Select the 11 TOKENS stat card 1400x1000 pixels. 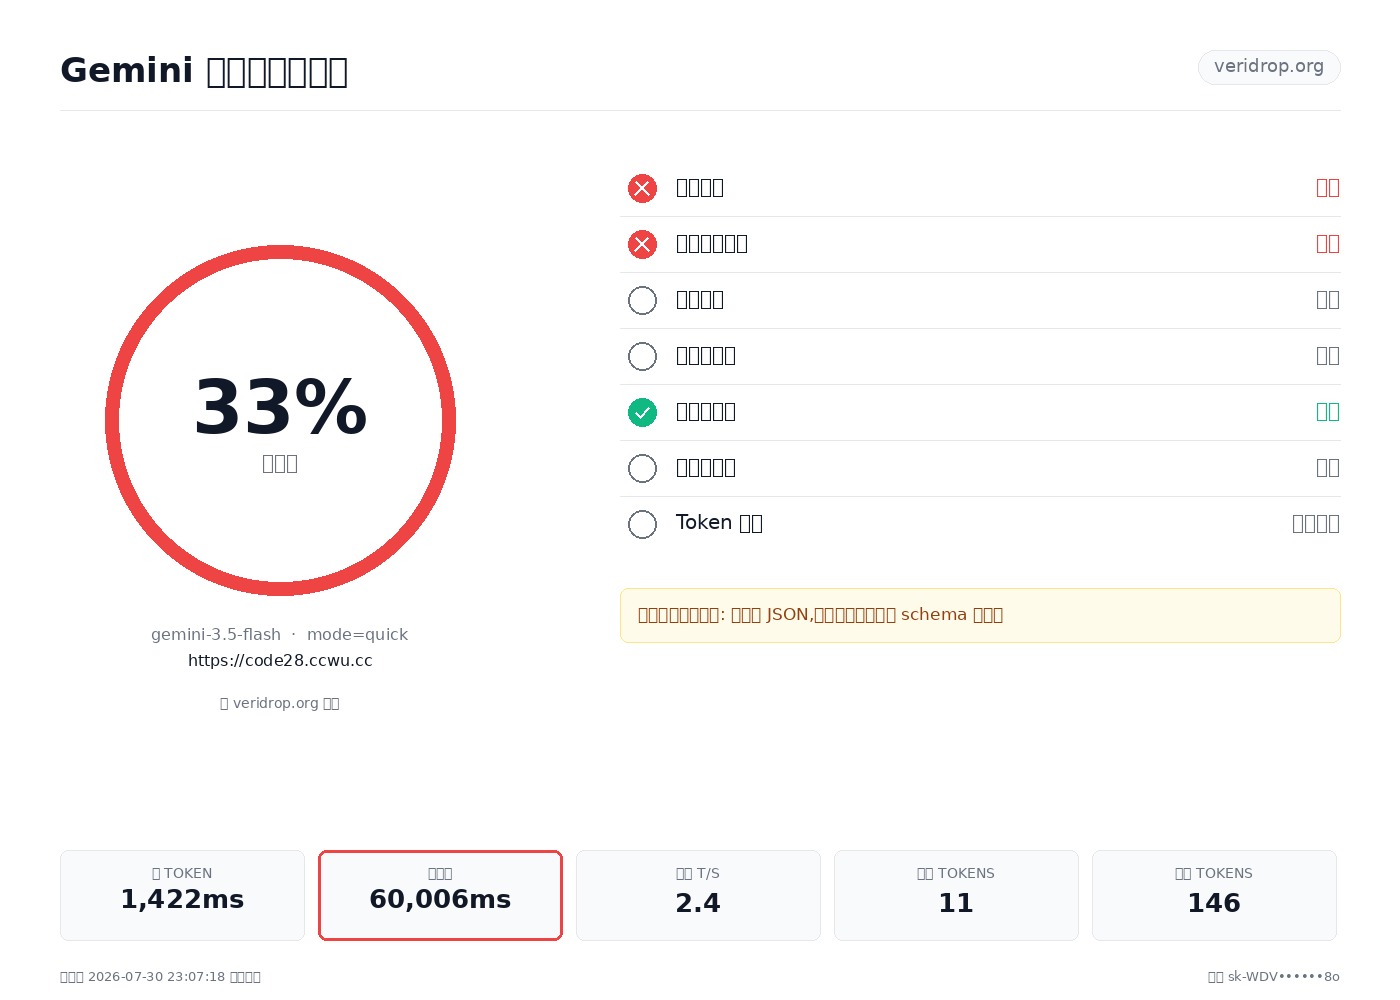tap(956, 895)
